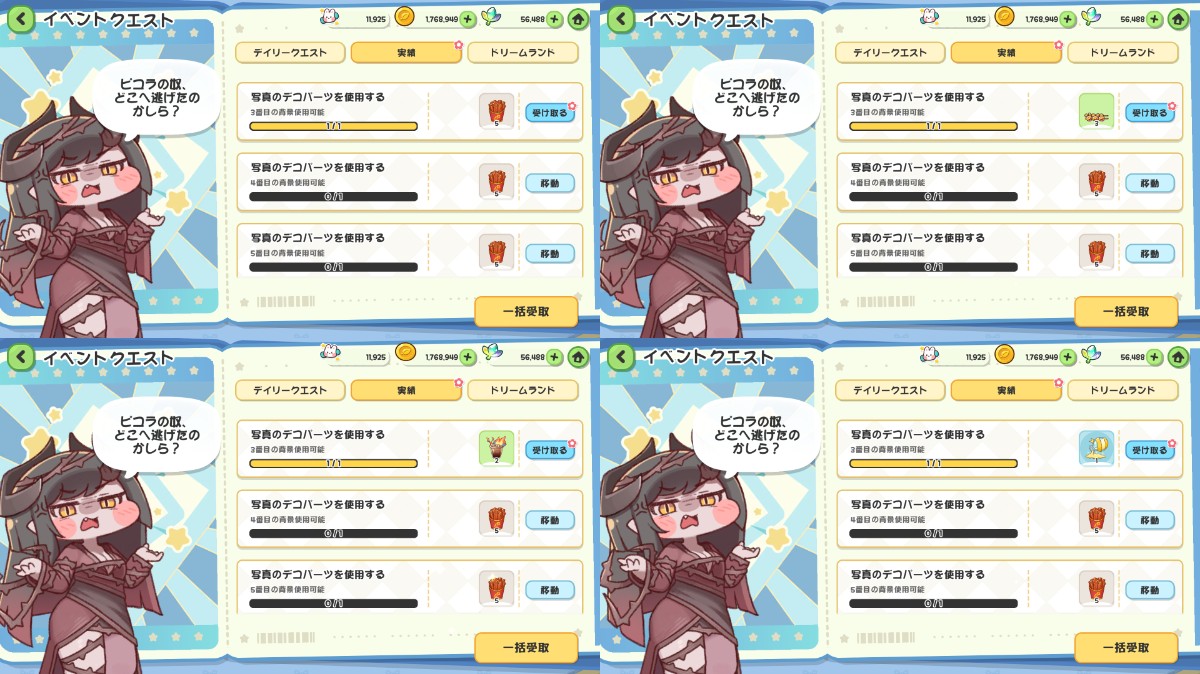Tap the butterfly currency icon on skewer-reward screen
This screenshot has height=674, width=1200.
tap(1091, 17)
